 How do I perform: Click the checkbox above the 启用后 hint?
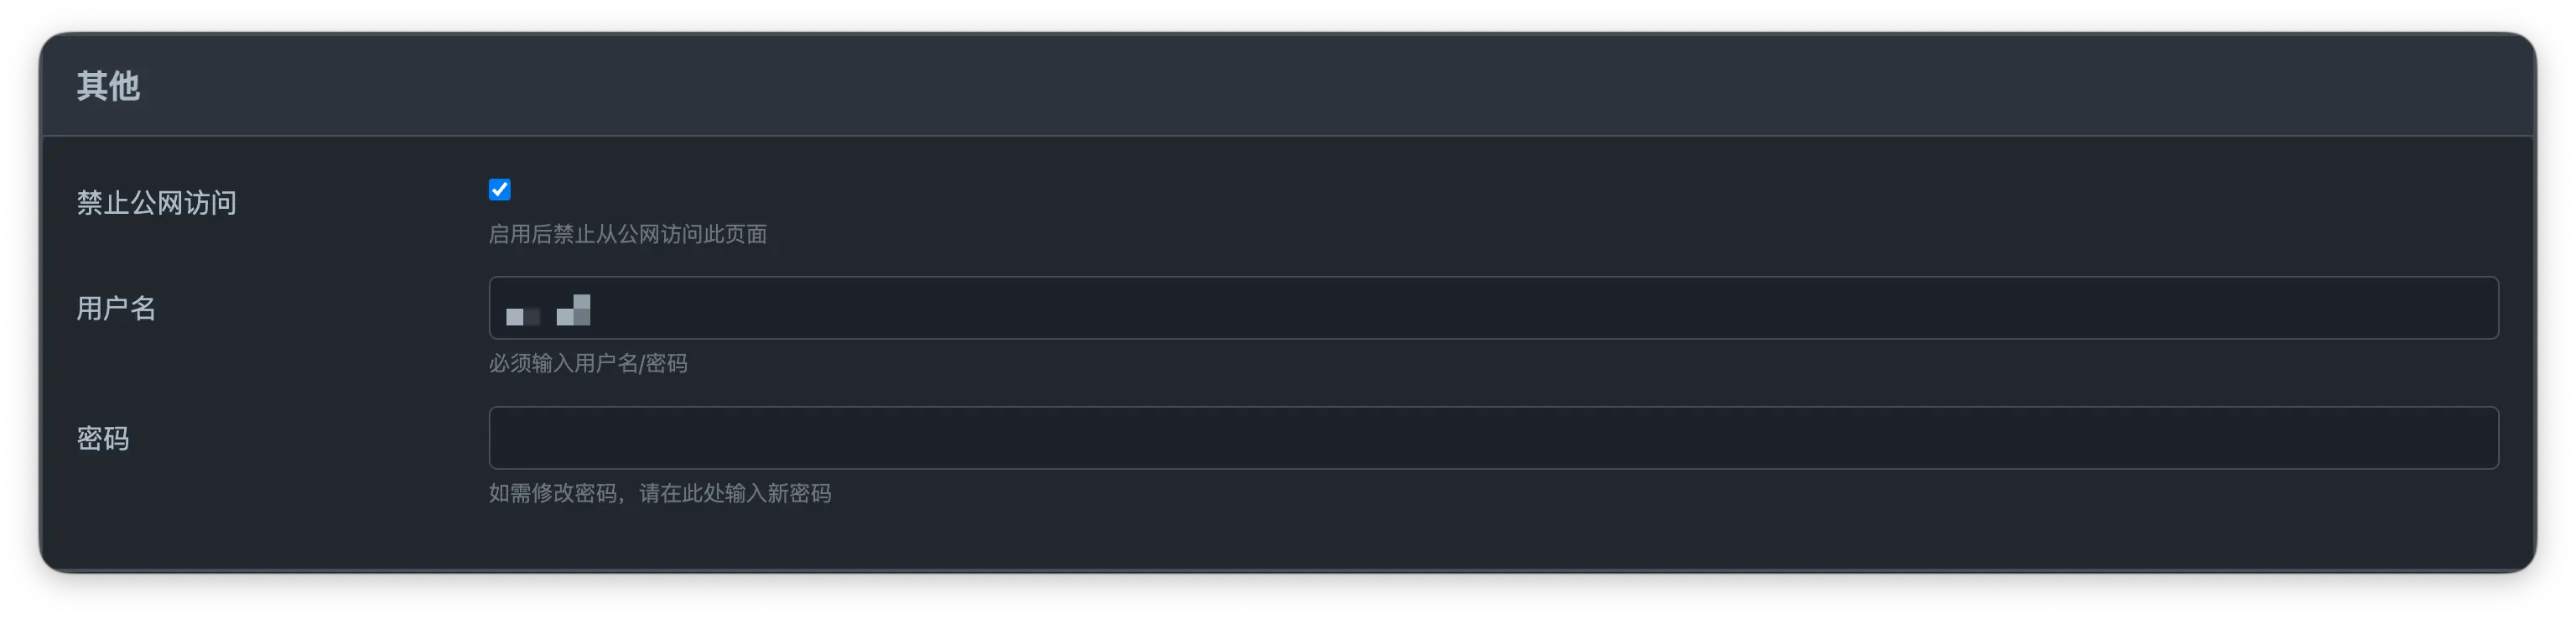click(x=499, y=190)
